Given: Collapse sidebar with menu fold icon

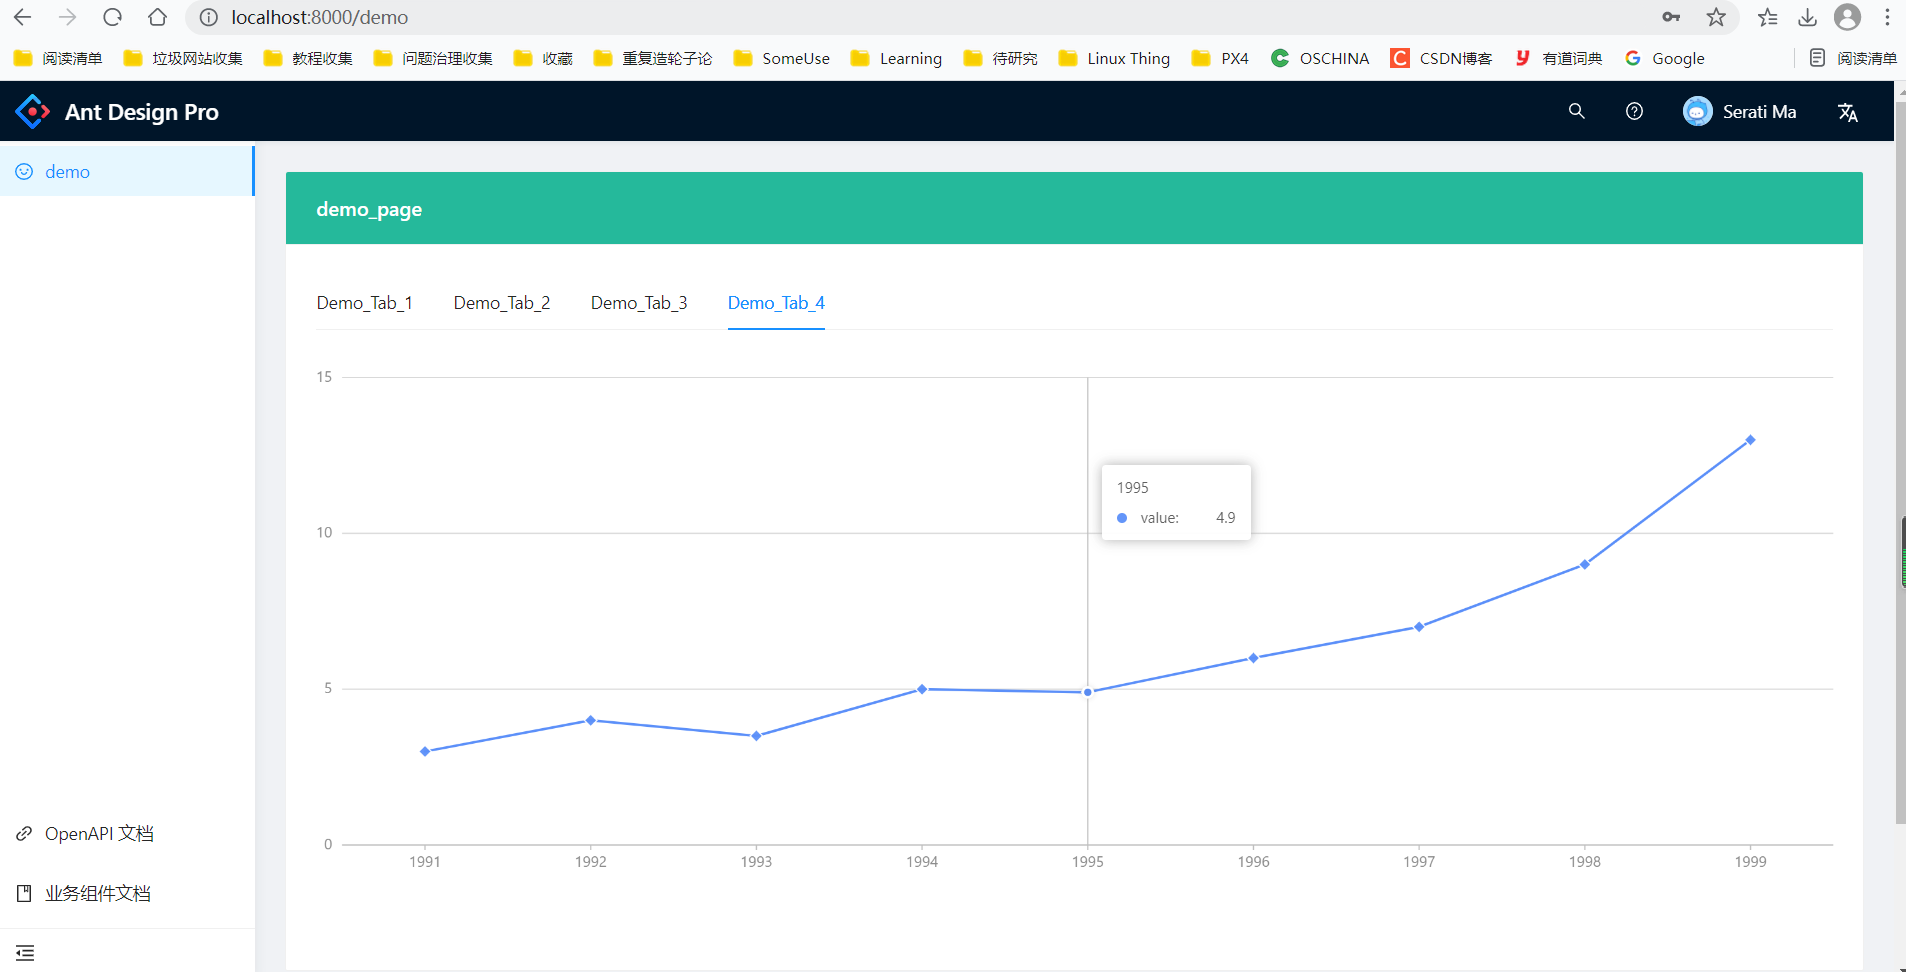Looking at the screenshot, I should [x=25, y=953].
